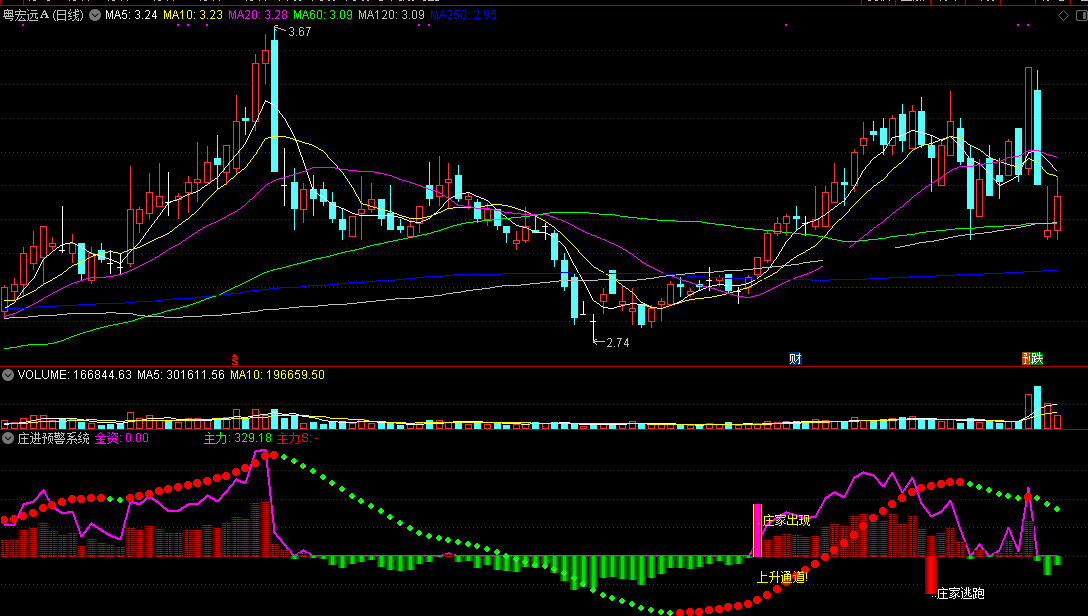Click the 金资: 0.00 value
The height and width of the screenshot is (616, 1088).
pos(122,438)
